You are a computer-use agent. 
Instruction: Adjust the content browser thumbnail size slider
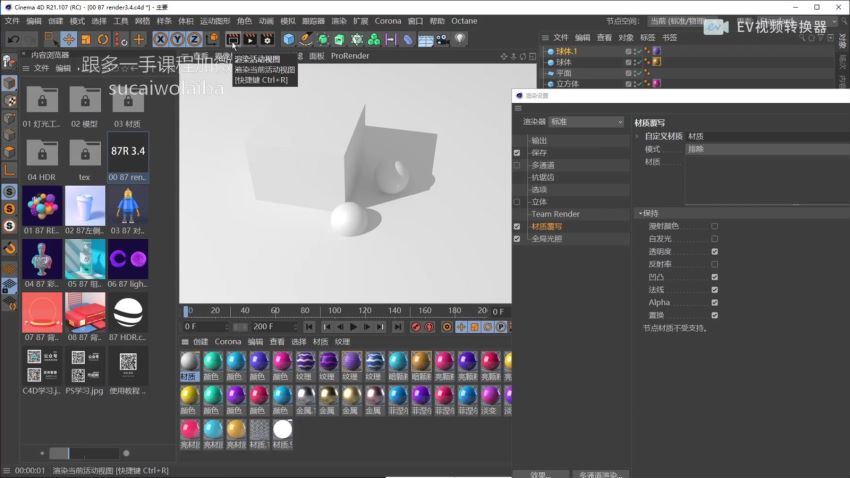(x=84, y=453)
